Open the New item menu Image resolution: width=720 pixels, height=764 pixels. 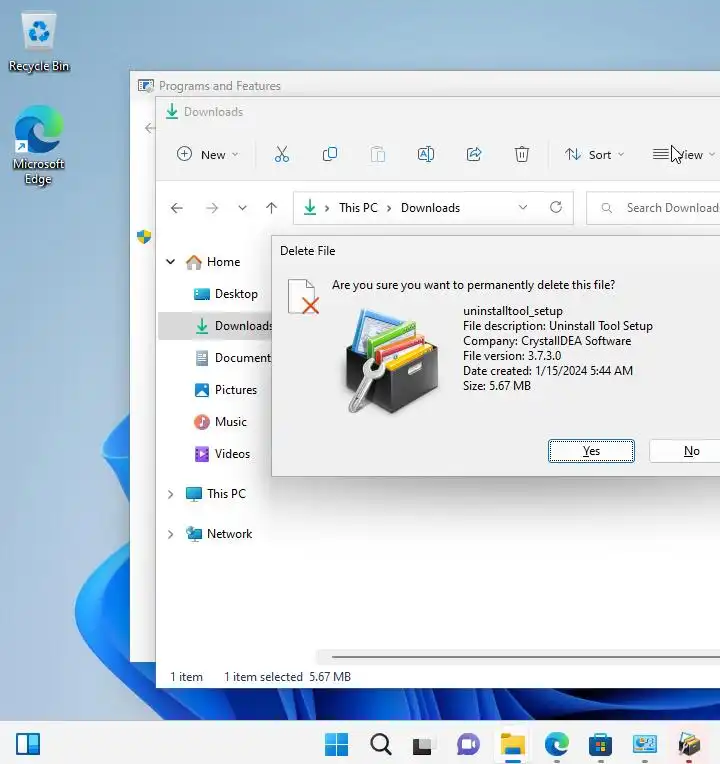click(208, 154)
